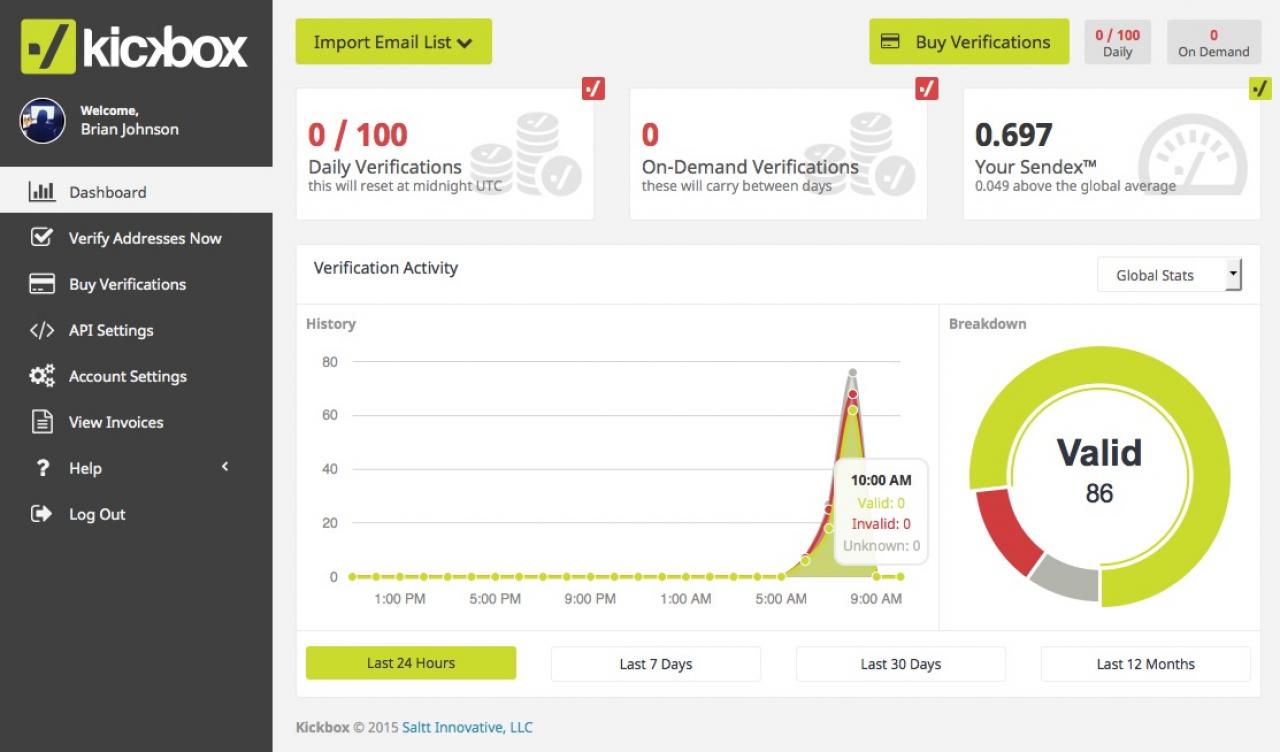This screenshot has width=1280, height=752.
Task: Navigate to API Settings
Action: coord(136,330)
